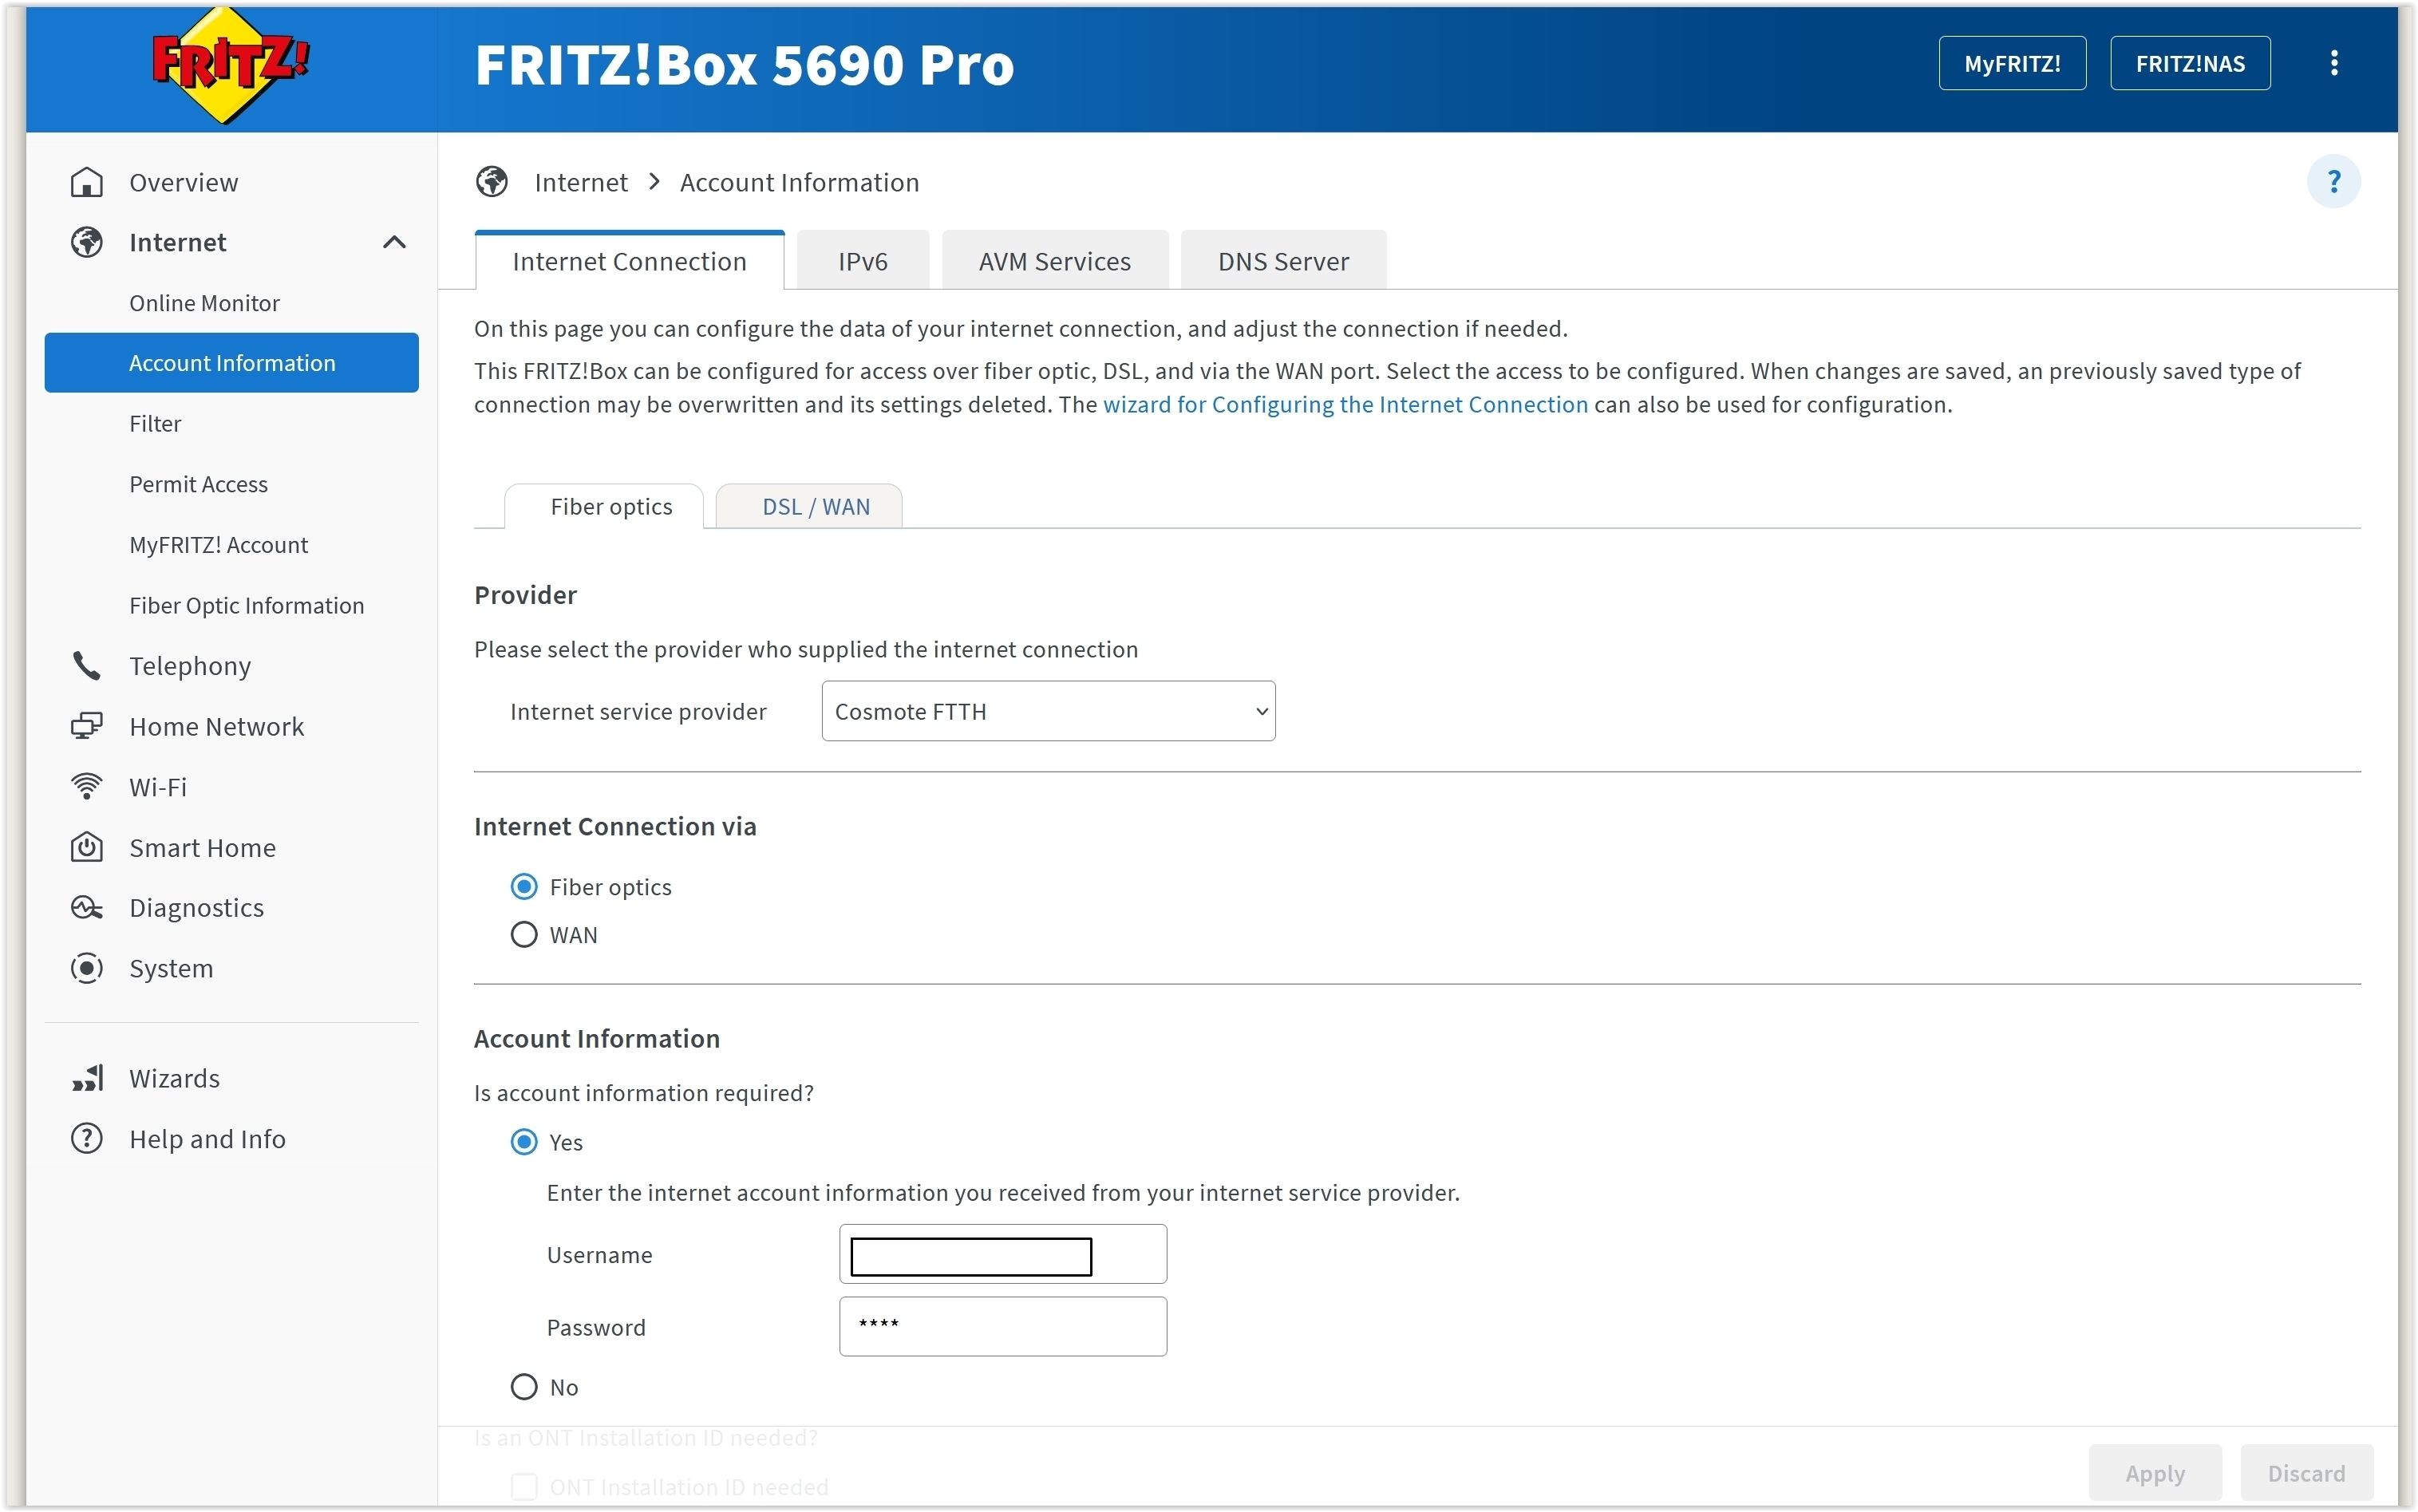Click the Wi-Fi signal icon
This screenshot has height=1512, width=2418.
(87, 787)
